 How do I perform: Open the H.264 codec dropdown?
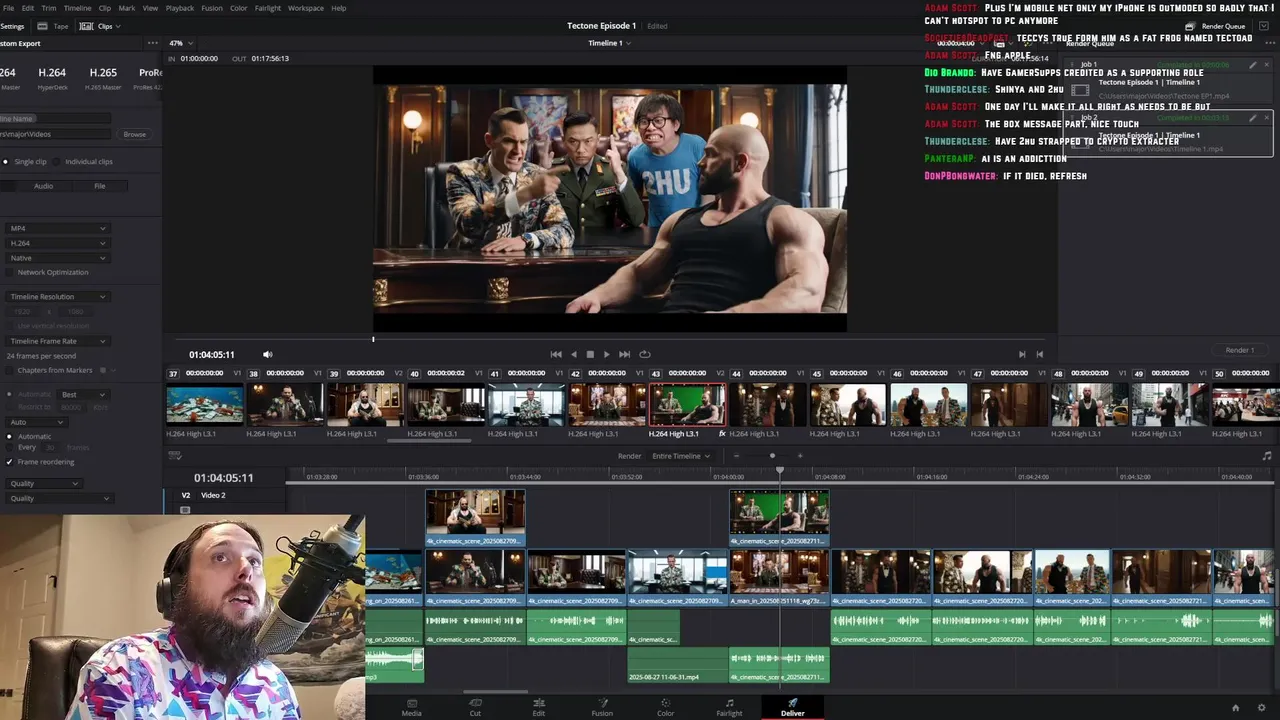pos(56,243)
